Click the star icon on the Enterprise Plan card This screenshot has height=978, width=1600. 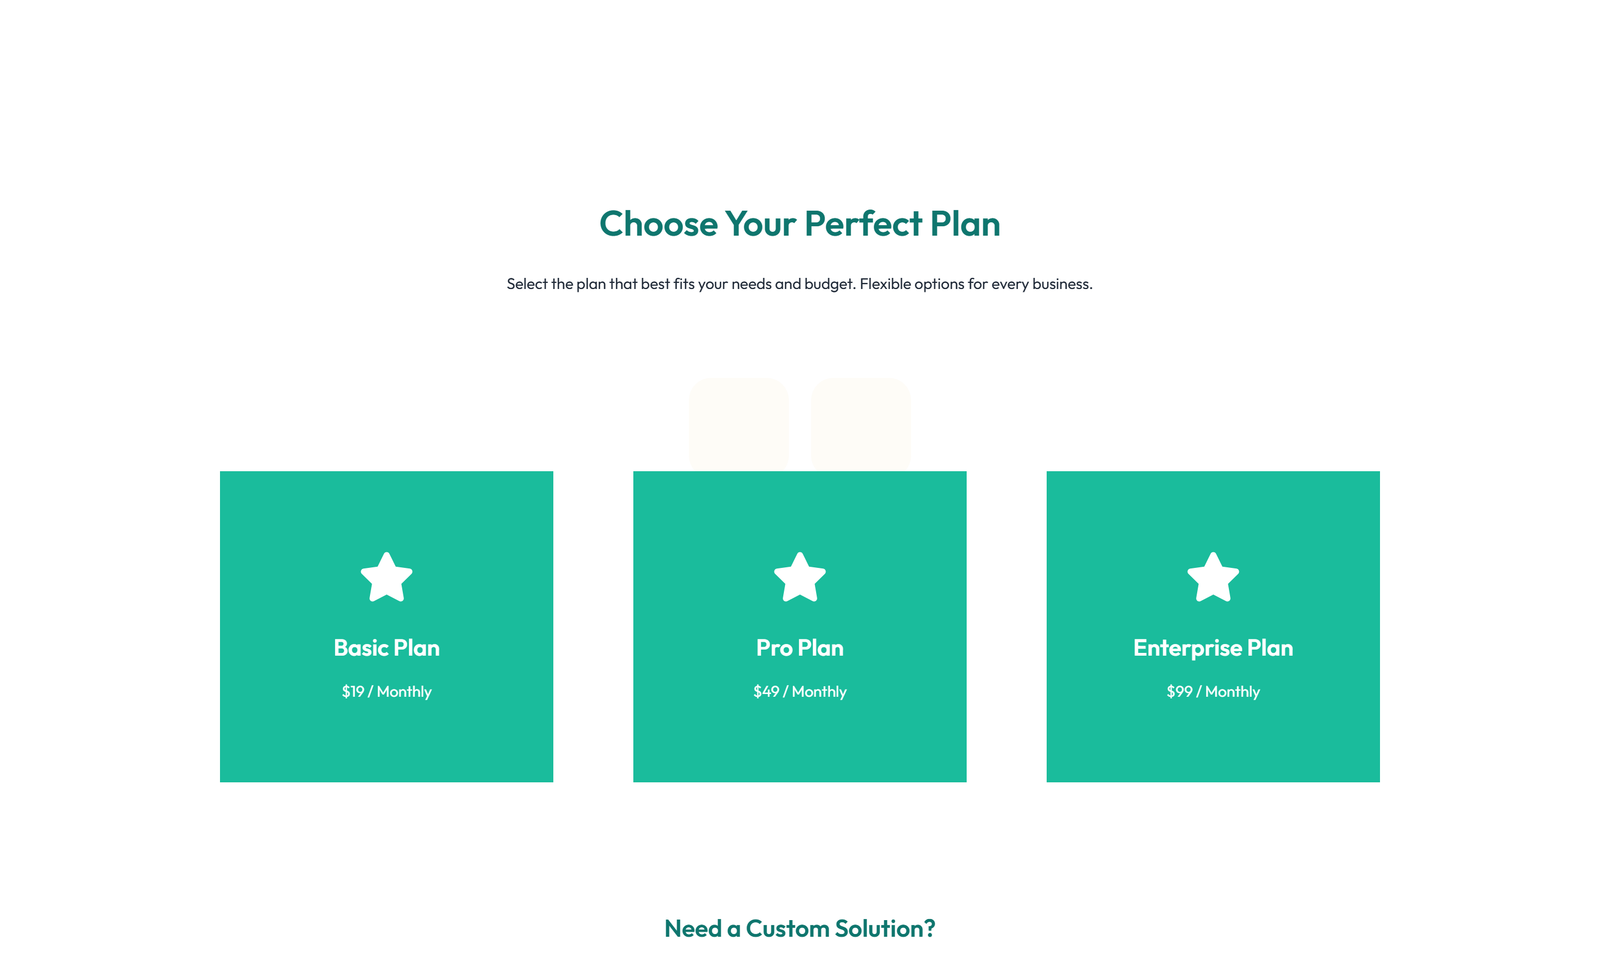point(1213,577)
